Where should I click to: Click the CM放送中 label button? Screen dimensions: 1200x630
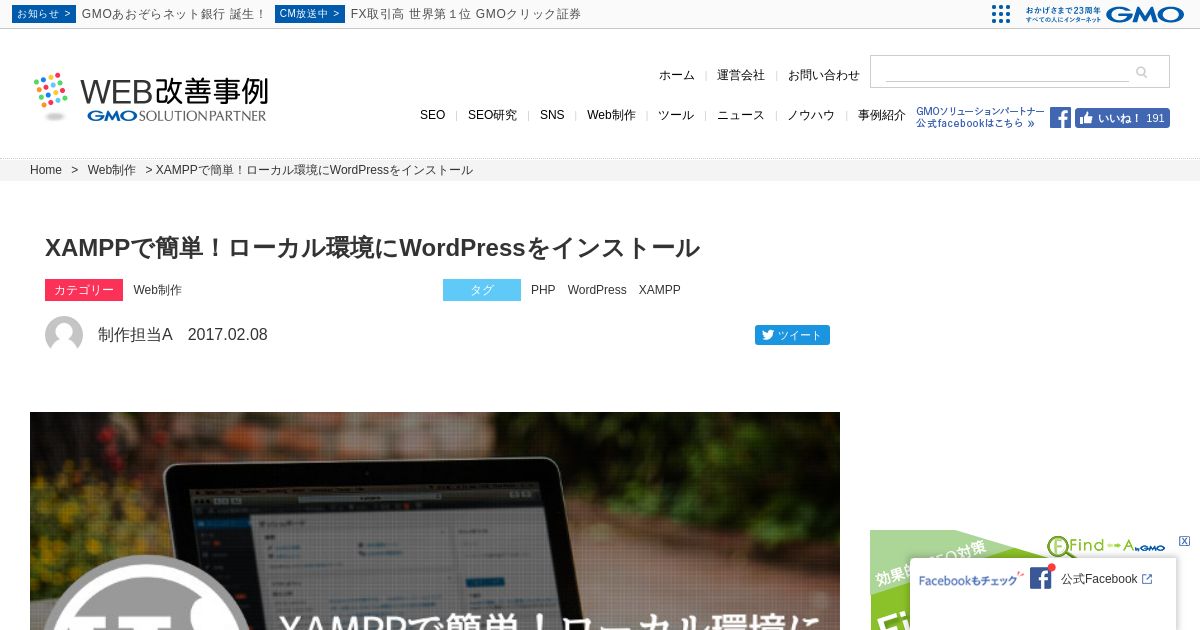coord(310,14)
